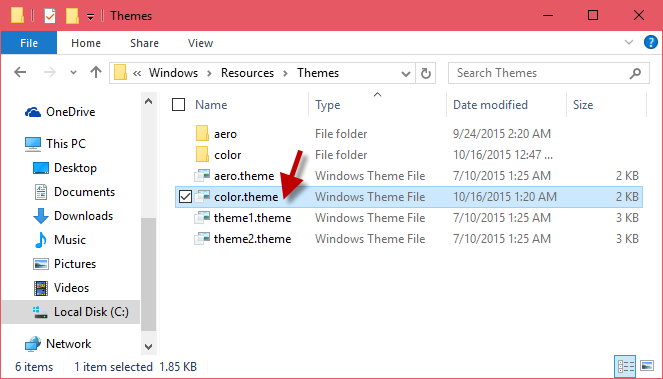Click Themes in the address path
The image size is (663, 379).
(x=318, y=73)
